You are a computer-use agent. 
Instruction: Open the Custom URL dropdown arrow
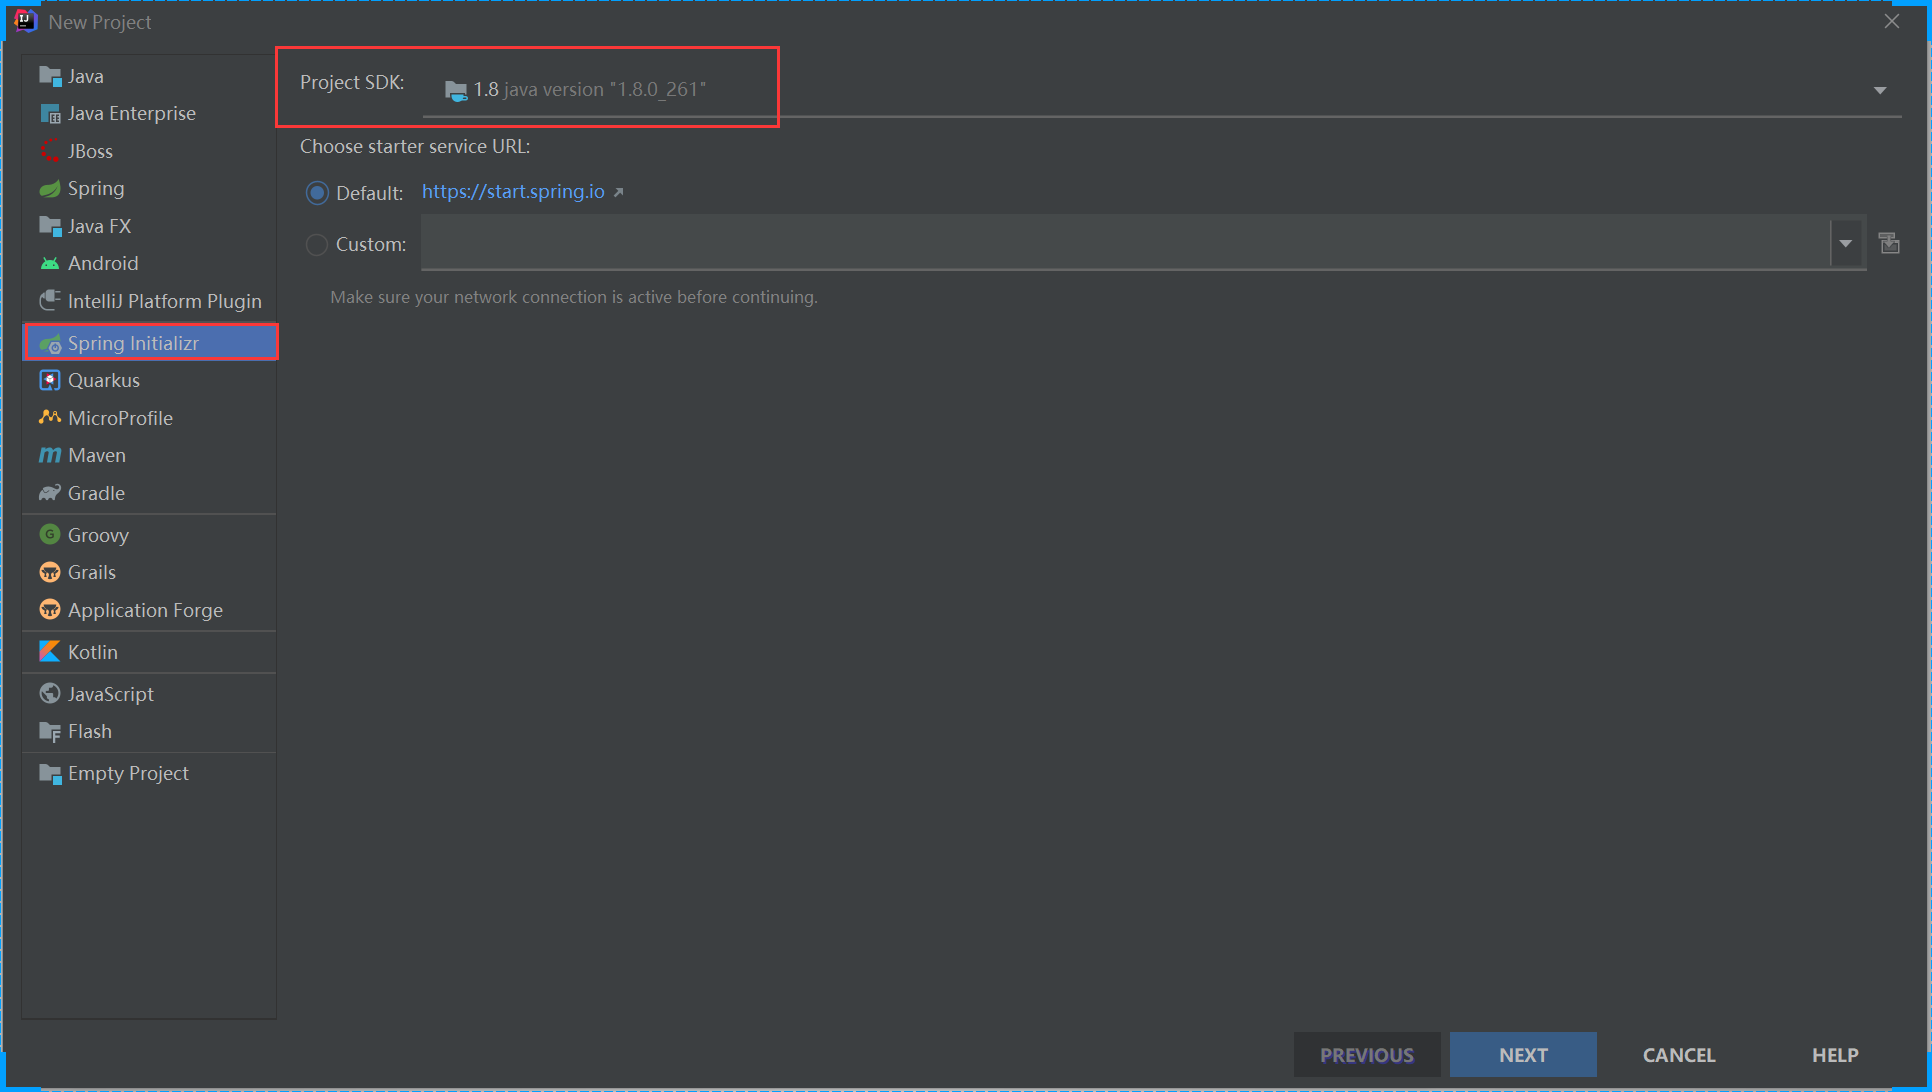tap(1846, 244)
